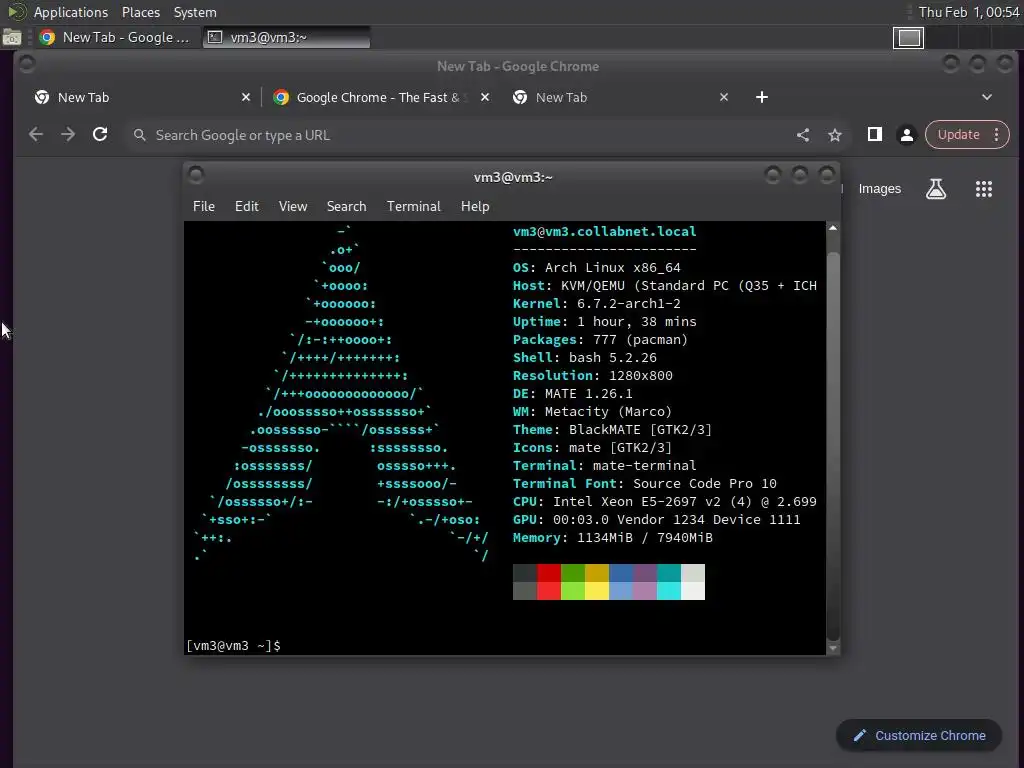Open Chrome side panel icon
The height and width of the screenshot is (768, 1024).
tap(874, 135)
